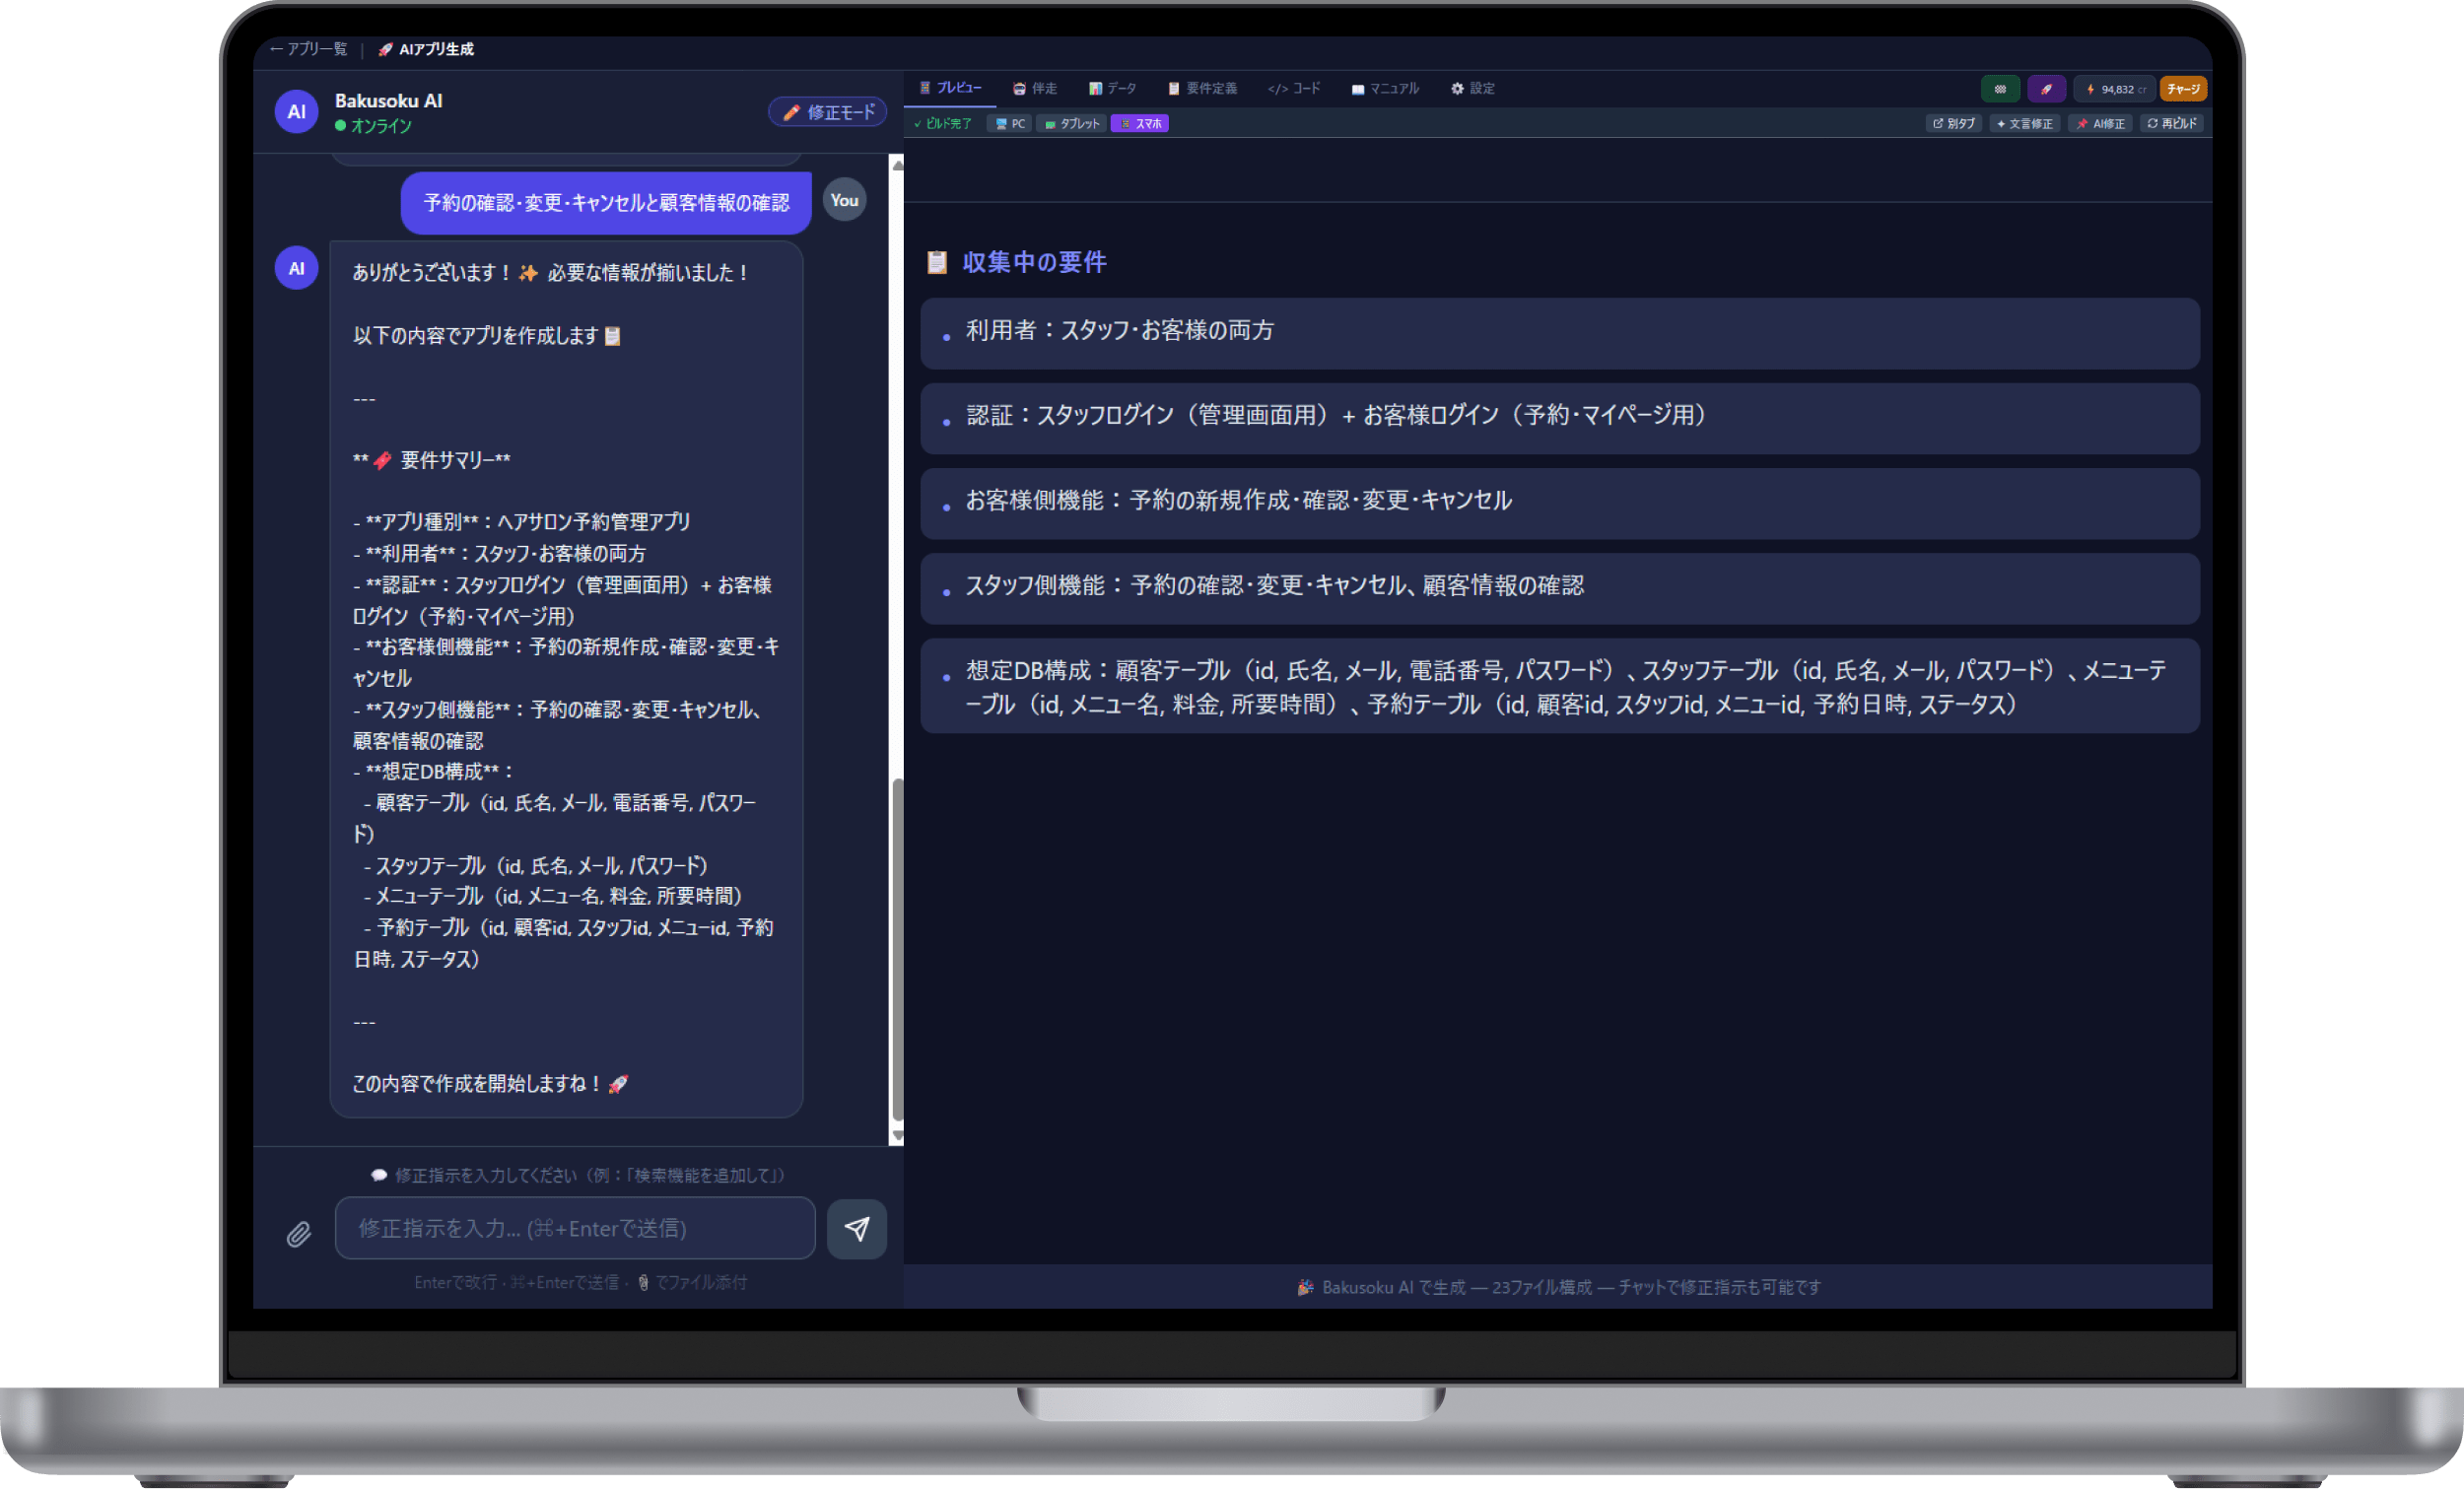
Task: Select タブレット preview mode
Action: [1072, 123]
